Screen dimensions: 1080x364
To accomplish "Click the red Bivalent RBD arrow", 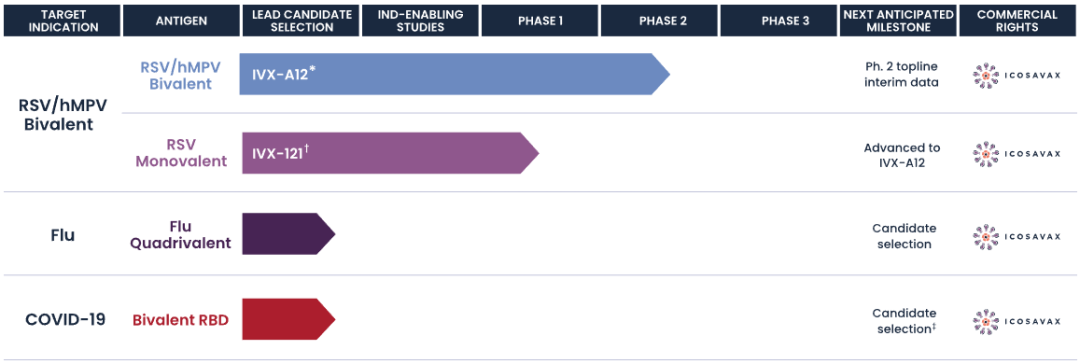I will click(289, 320).
